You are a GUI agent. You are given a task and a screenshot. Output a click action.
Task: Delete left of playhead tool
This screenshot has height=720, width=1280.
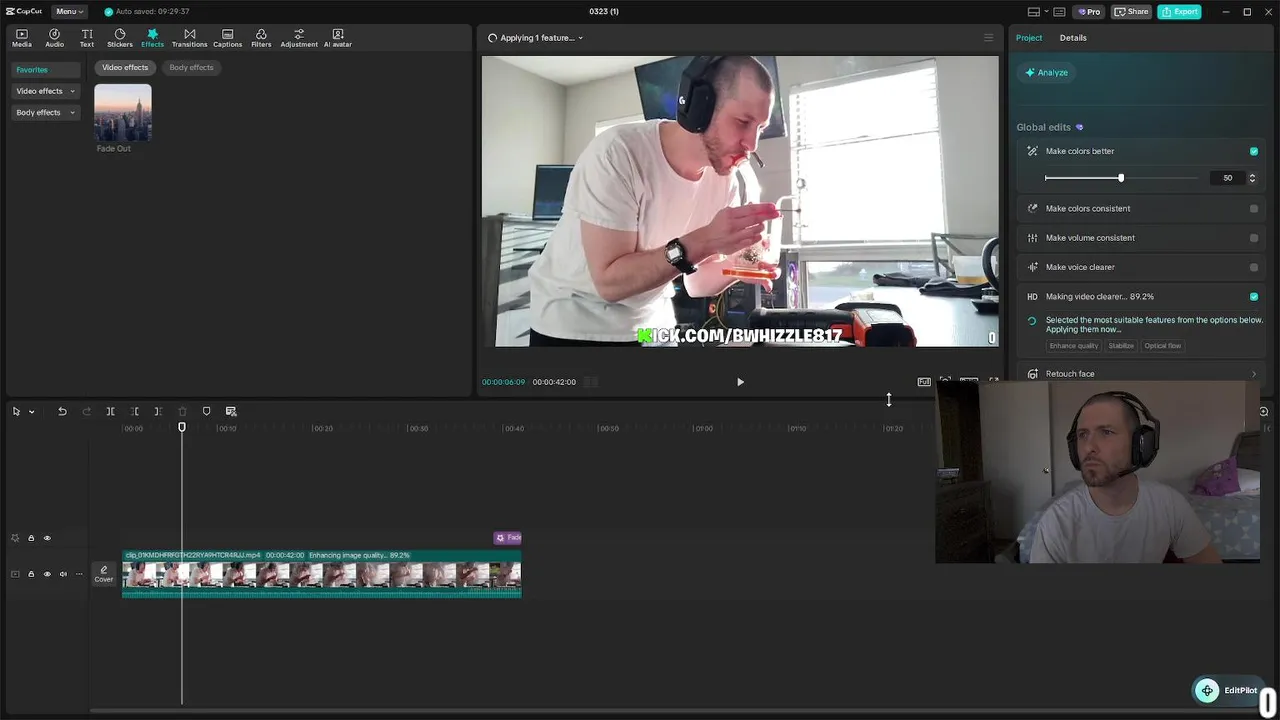click(134, 411)
